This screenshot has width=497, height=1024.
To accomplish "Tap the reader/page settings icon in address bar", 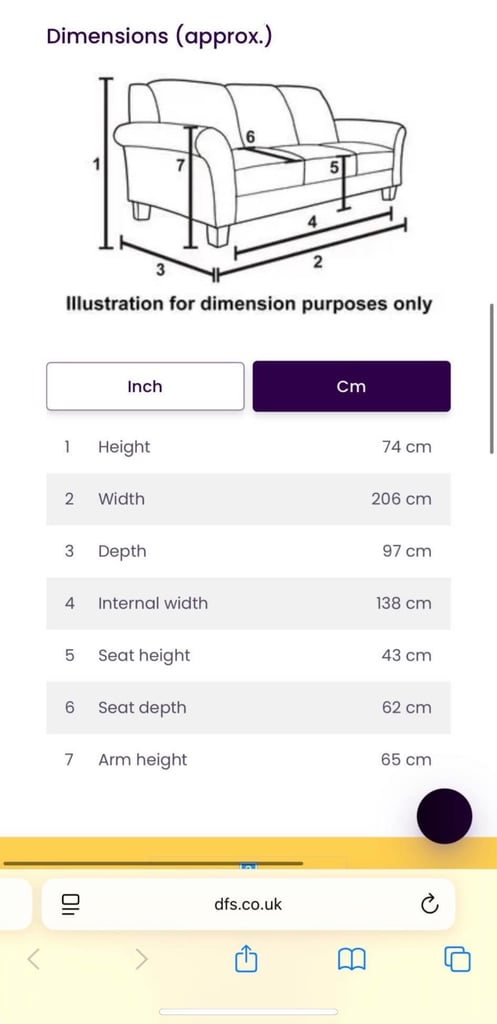I will pos(71,904).
